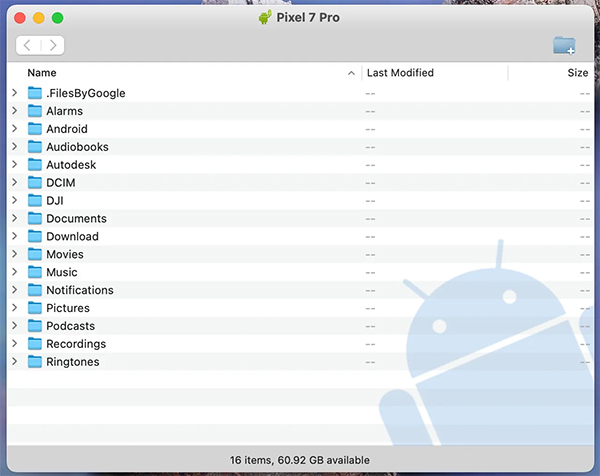The image size is (600, 476).
Task: Go forward with the right arrow button
Action: [x=53, y=45]
